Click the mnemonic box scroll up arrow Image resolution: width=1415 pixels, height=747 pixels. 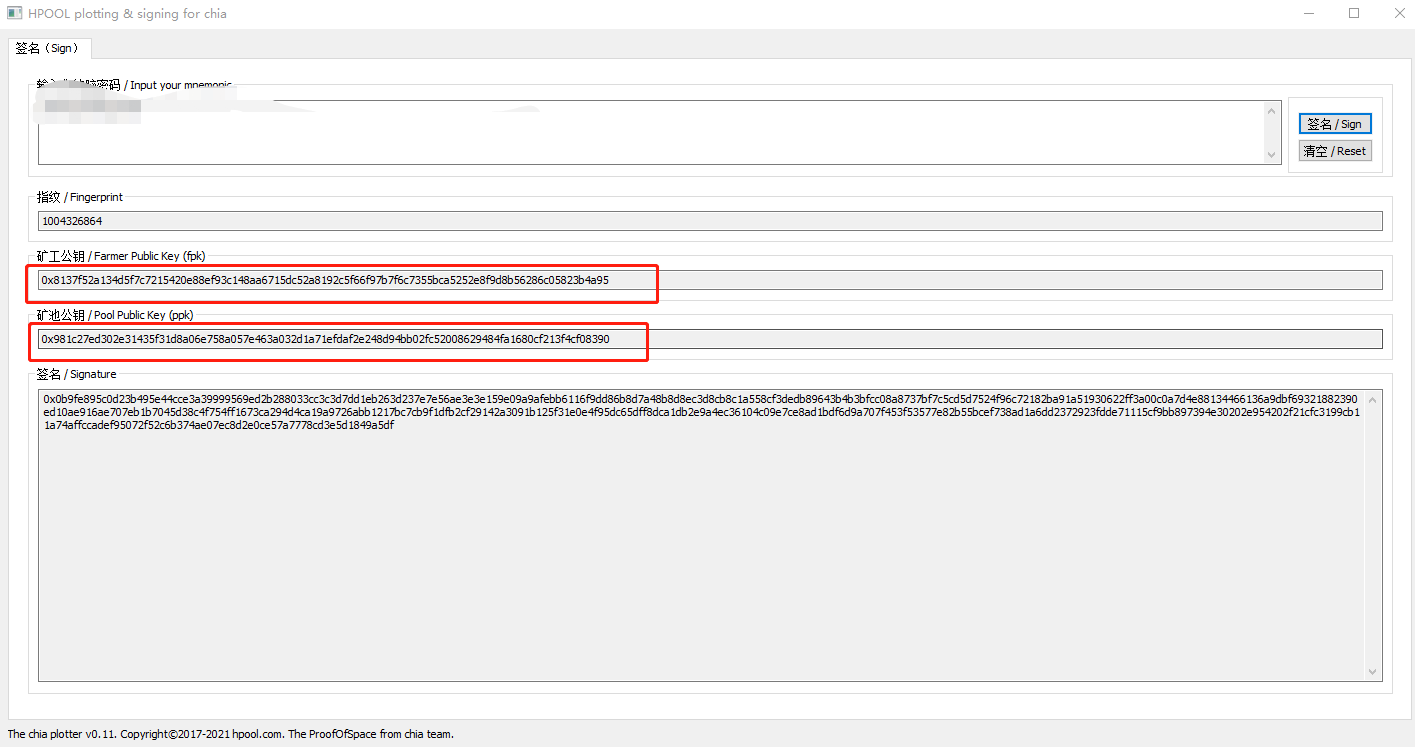coord(1272,109)
